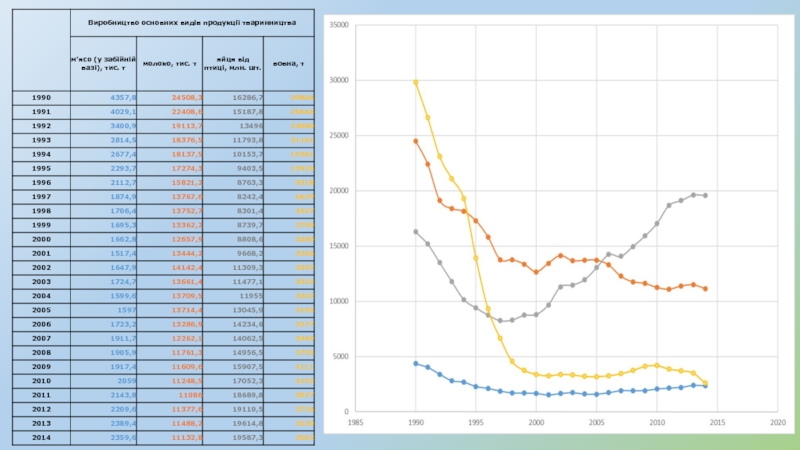Image resolution: width=800 pixels, height=450 pixels.
Task: Select year cell 2003 in the table
Action: [41, 282]
